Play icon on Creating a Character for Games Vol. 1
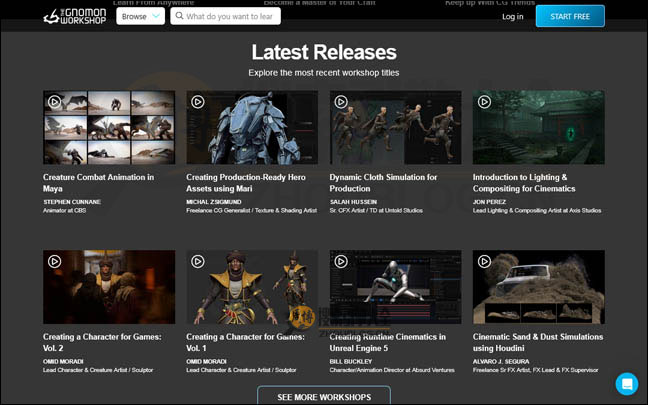648x405 pixels. click(198, 261)
